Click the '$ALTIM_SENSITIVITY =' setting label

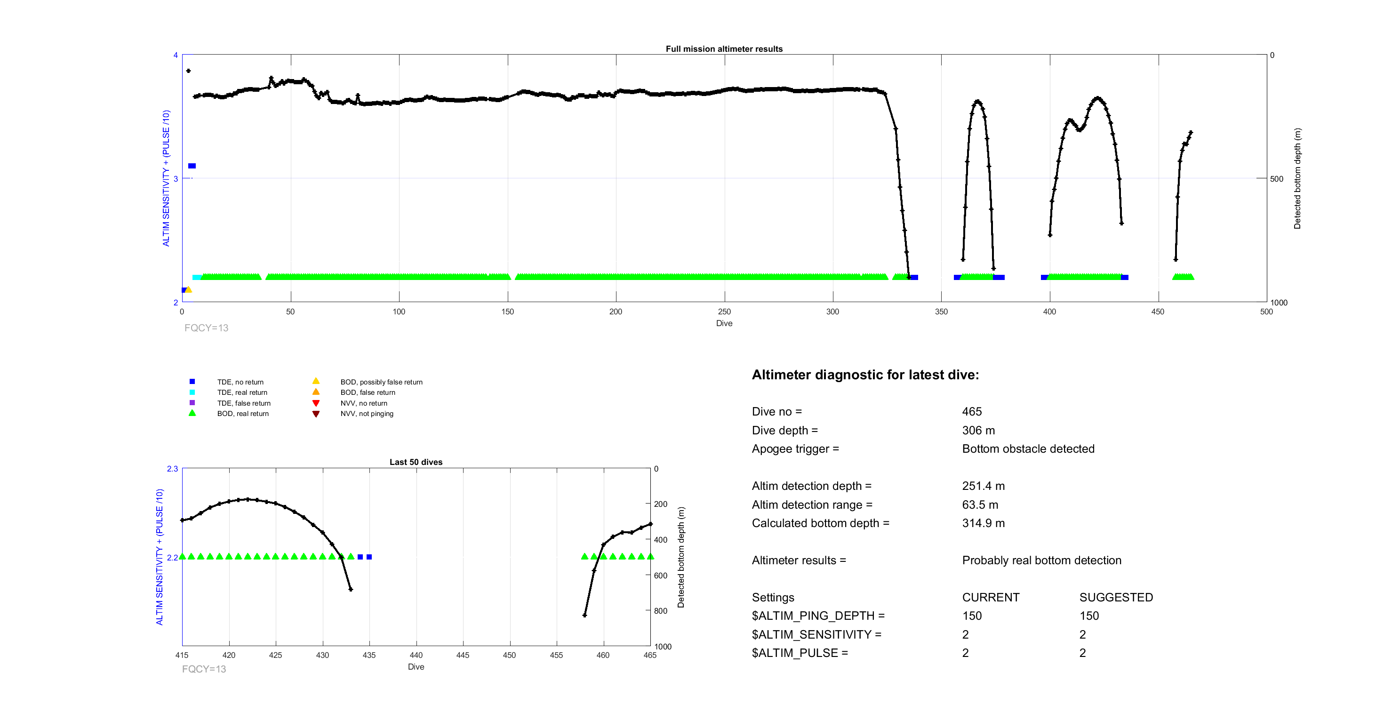coord(817,635)
